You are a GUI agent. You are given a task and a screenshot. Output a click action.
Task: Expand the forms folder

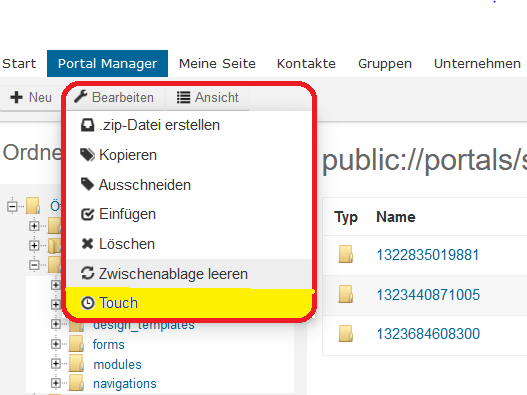[x=56, y=344]
